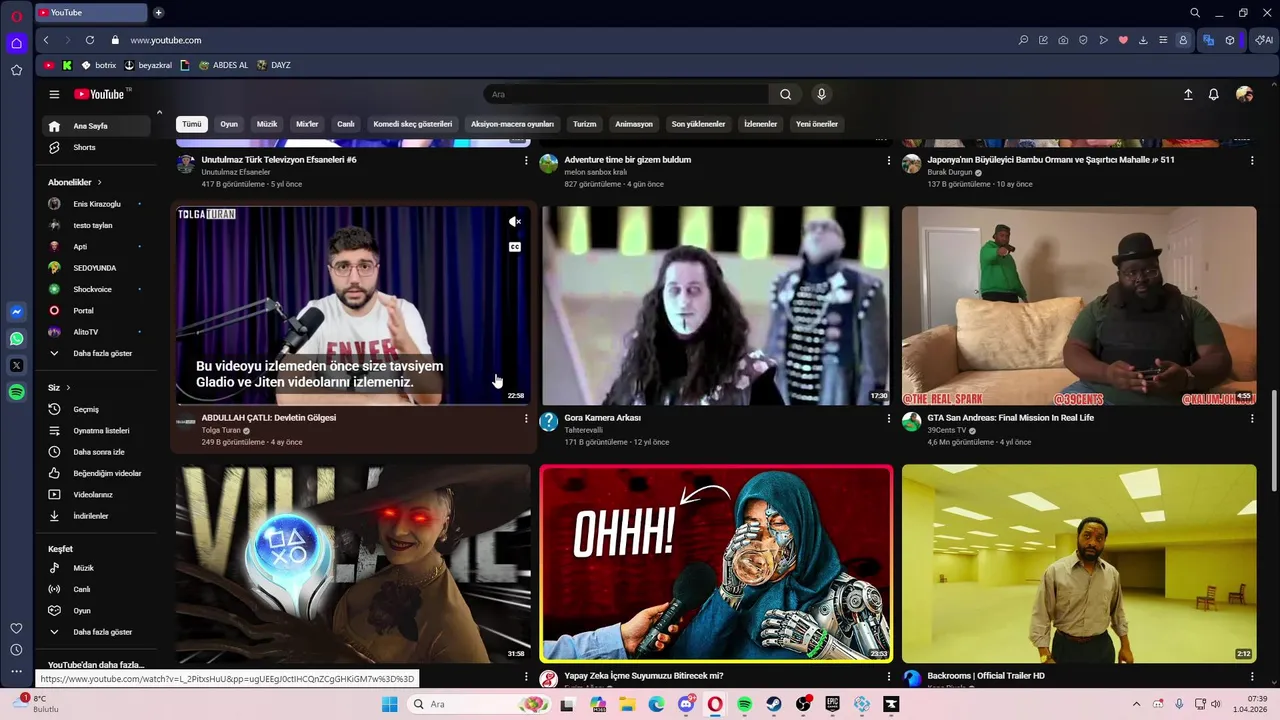Image resolution: width=1280 pixels, height=720 pixels.
Task: Open the DAYZ bookmark
Action: pos(273,65)
